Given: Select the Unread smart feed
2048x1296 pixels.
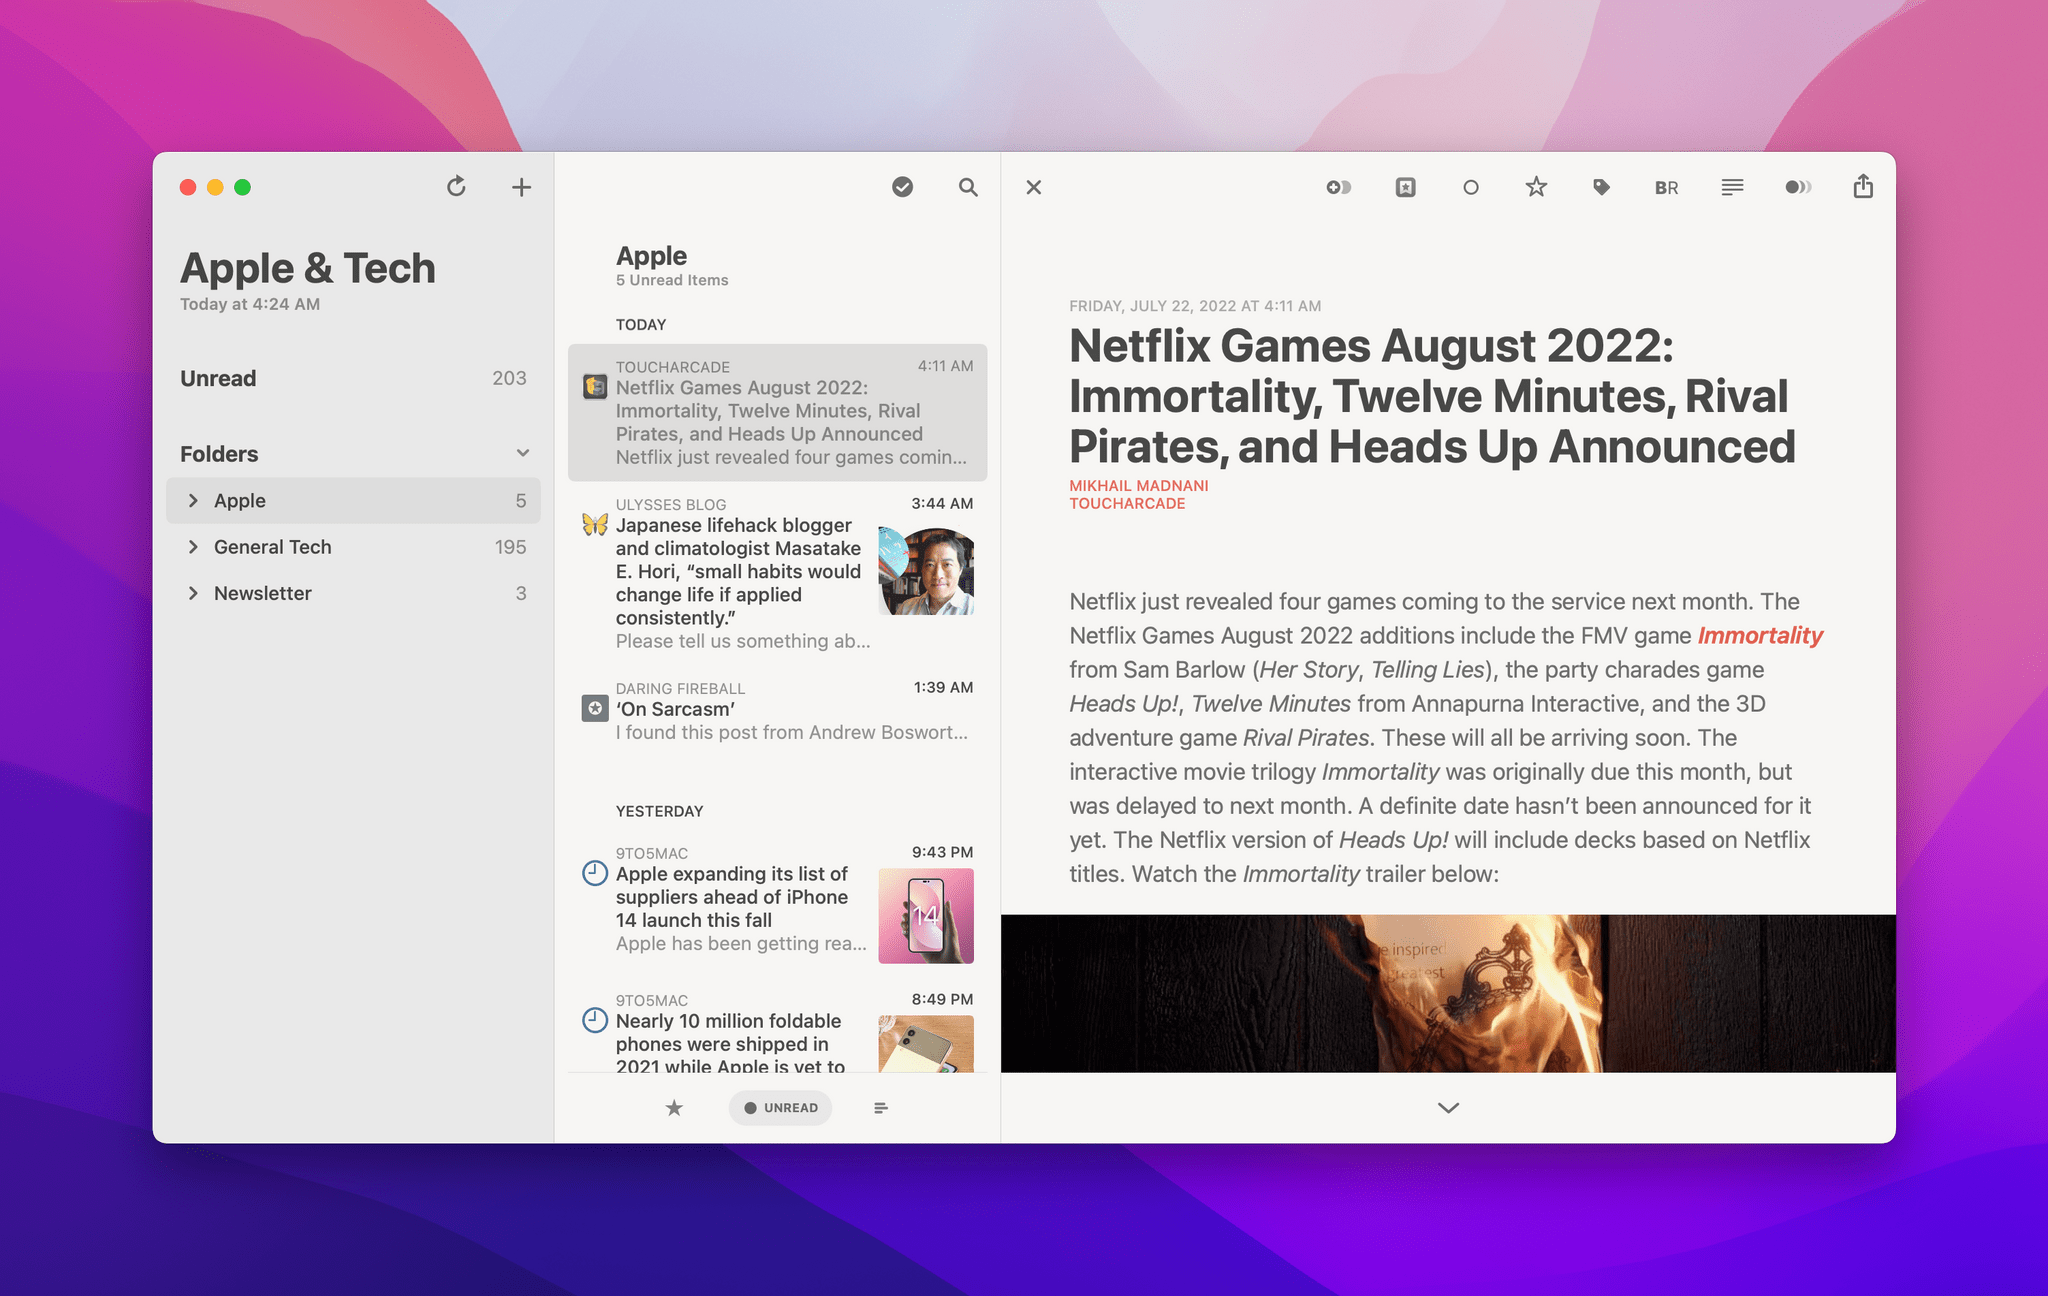Looking at the screenshot, I should point(353,378).
